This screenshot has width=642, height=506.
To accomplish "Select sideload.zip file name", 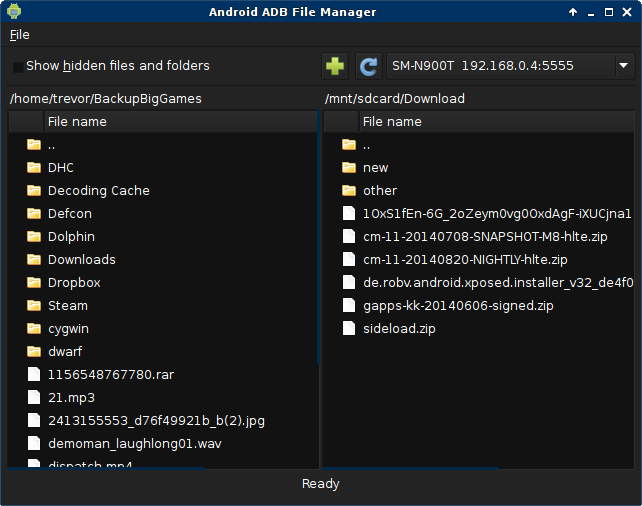I will click(399, 328).
